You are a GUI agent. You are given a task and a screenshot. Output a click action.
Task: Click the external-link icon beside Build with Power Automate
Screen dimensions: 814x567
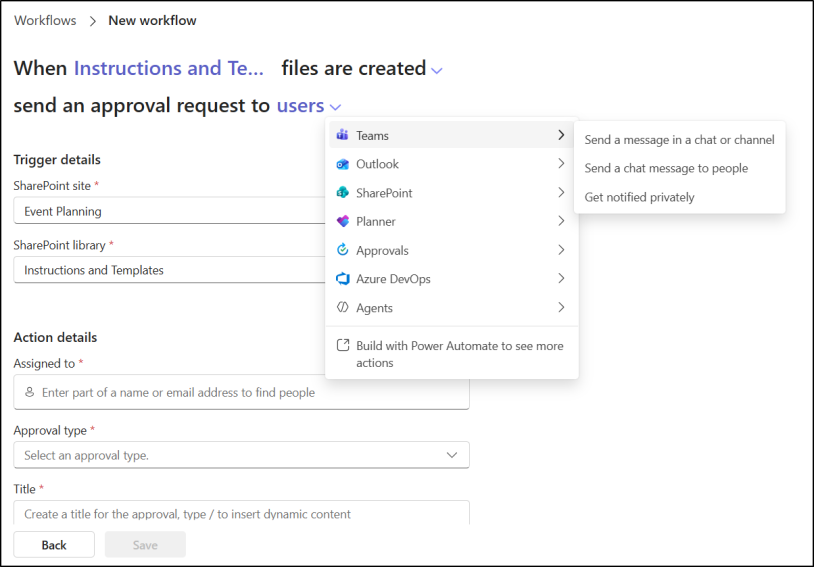(343, 345)
